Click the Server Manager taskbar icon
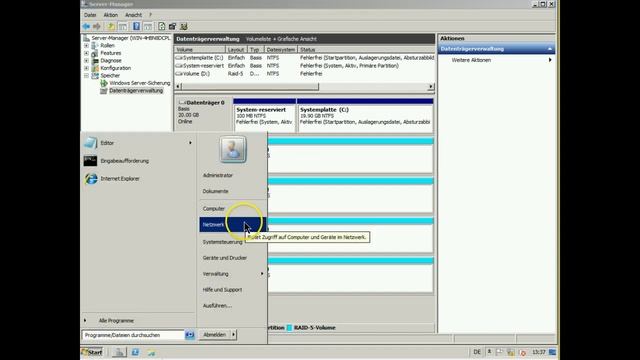 pyautogui.click(x=119, y=352)
